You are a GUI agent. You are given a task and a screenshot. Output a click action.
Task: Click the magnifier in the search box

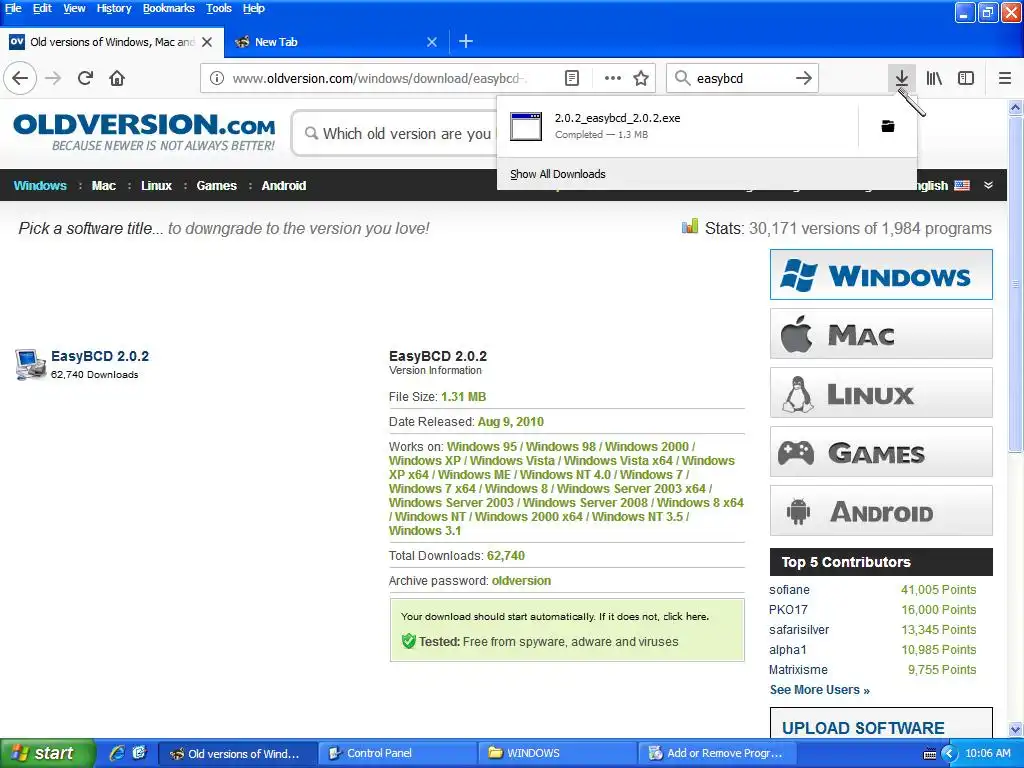click(682, 78)
